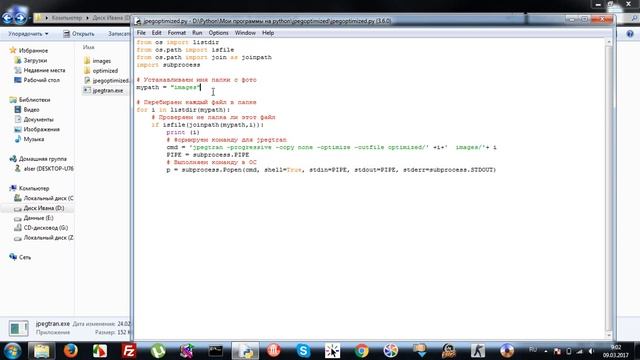The width and height of the screenshot is (640, 360).
Task: Click the Записать button in Explorer toolbar
Action: 119,34
